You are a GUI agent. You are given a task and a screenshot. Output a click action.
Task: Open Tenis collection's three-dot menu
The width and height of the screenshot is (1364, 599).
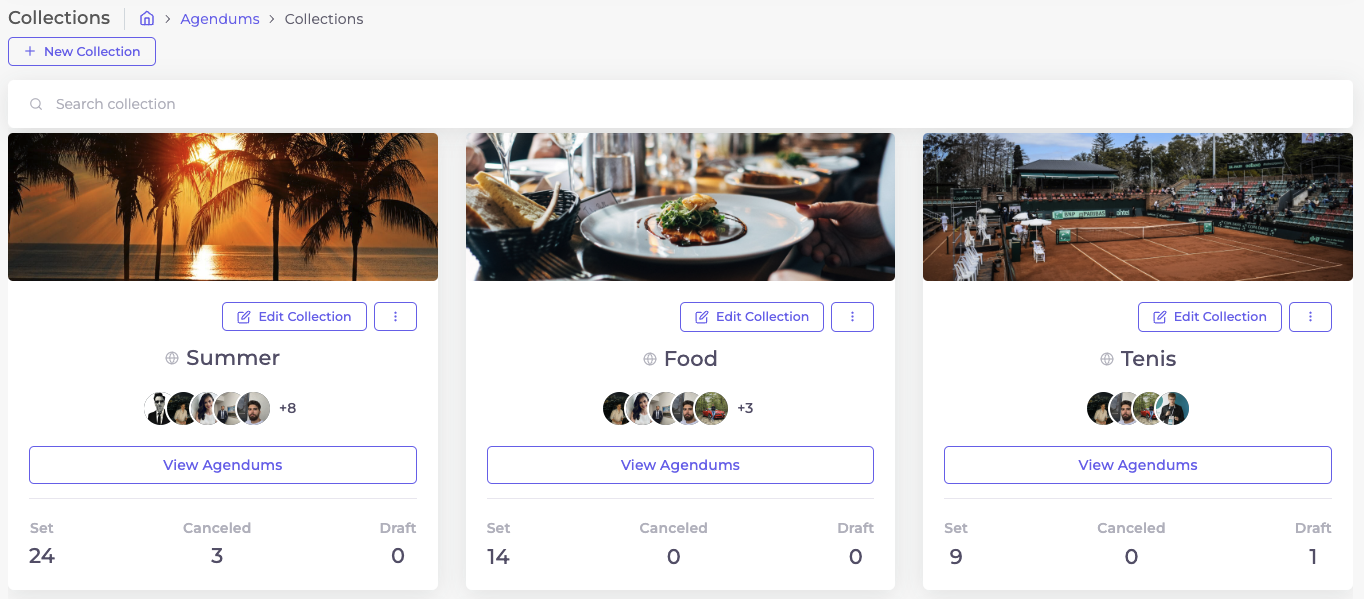coord(1310,316)
